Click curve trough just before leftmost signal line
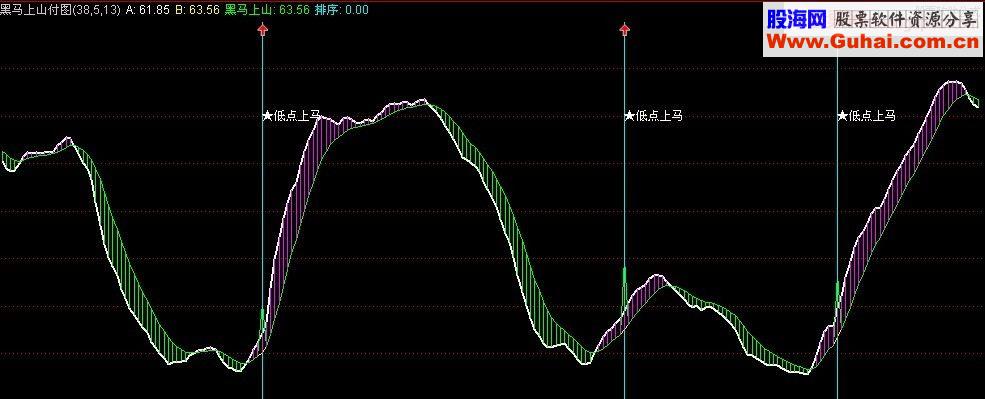 [x=239, y=370]
